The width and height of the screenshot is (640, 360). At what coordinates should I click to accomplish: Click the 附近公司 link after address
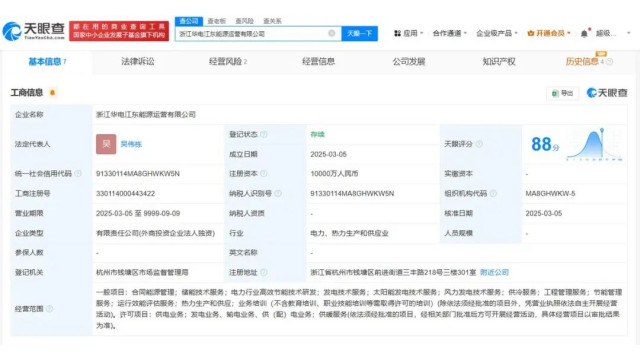[x=494, y=272]
